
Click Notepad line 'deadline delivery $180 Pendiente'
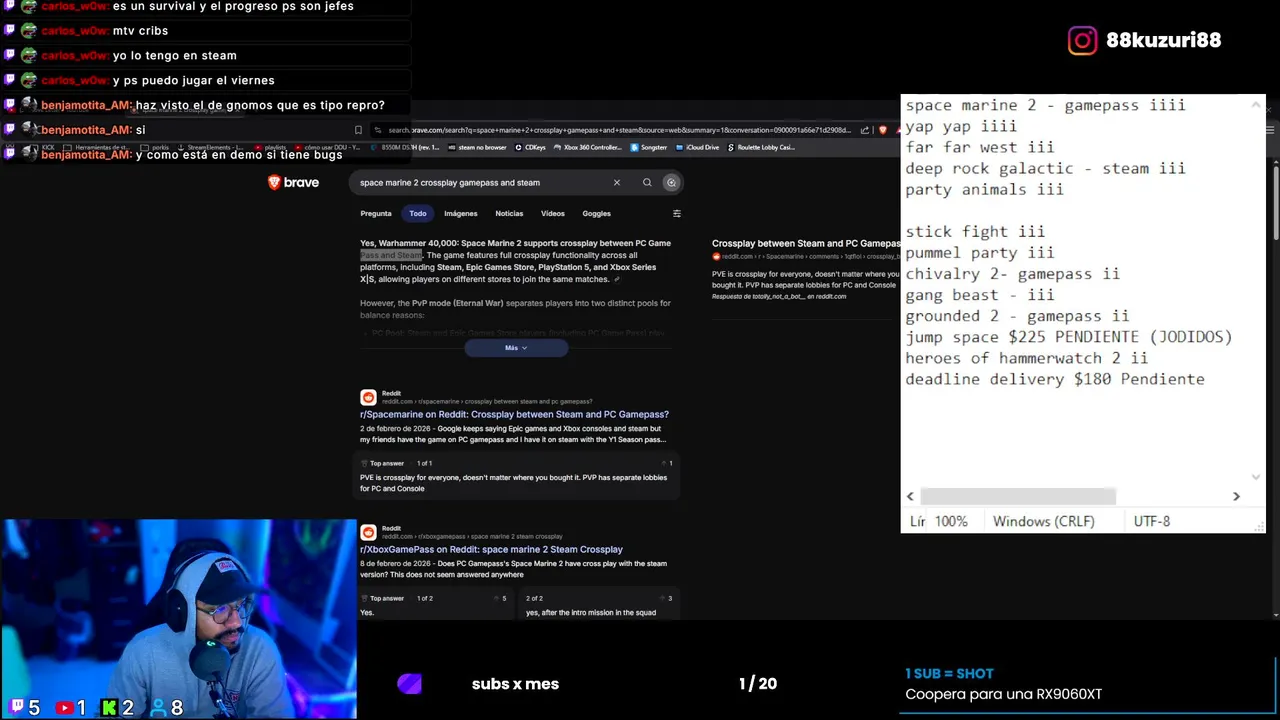[x=1054, y=378]
